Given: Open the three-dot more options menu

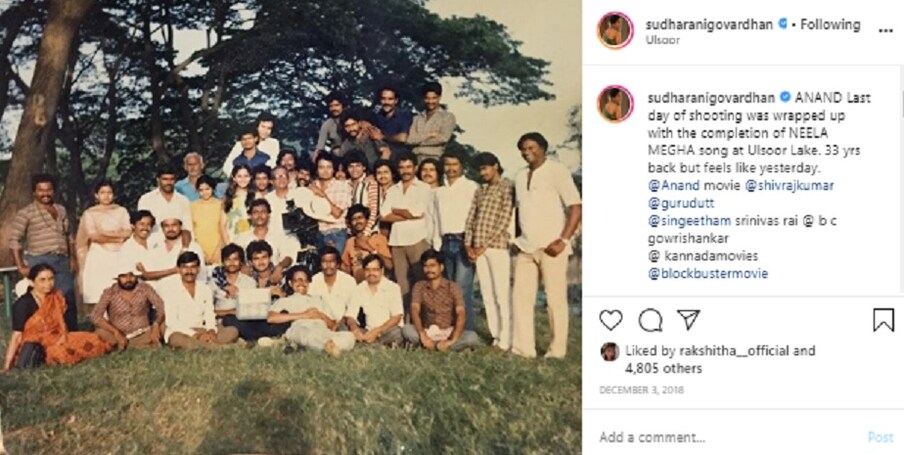Looking at the screenshot, I should (x=885, y=31).
